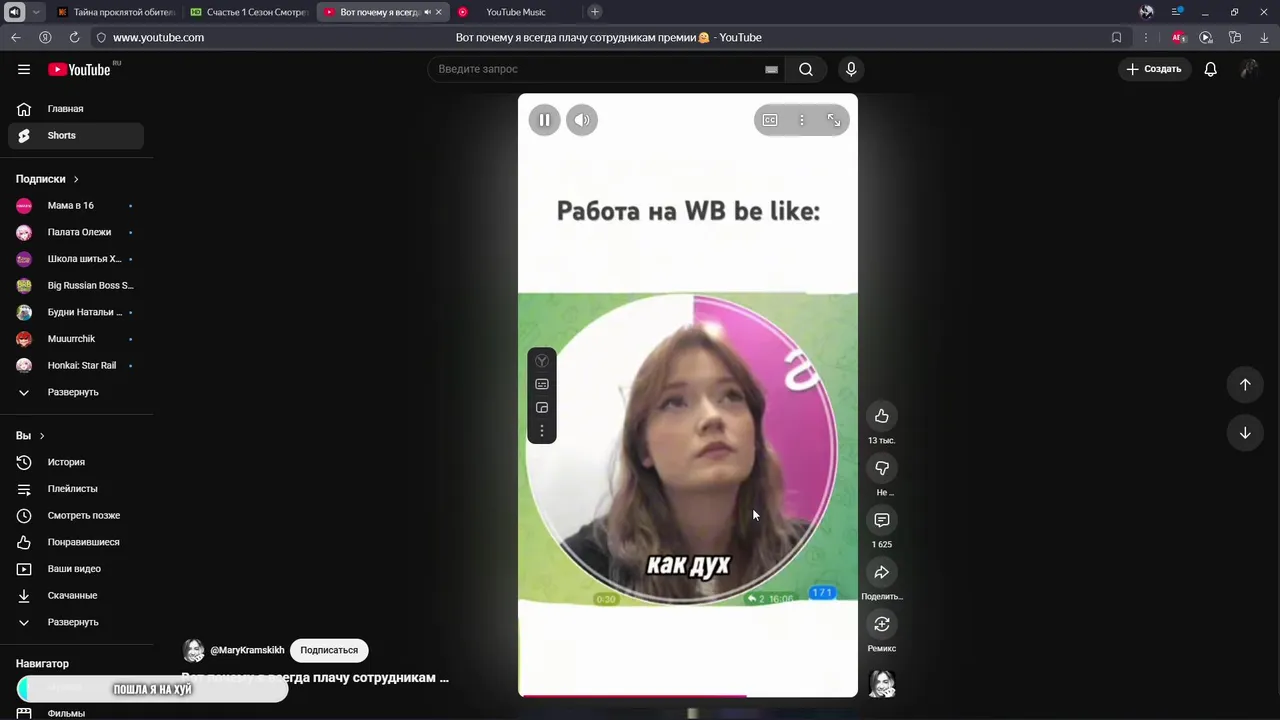Screen dimensions: 1280x720
Task: Close the Вот почему я всегда tab
Action: 438,12
